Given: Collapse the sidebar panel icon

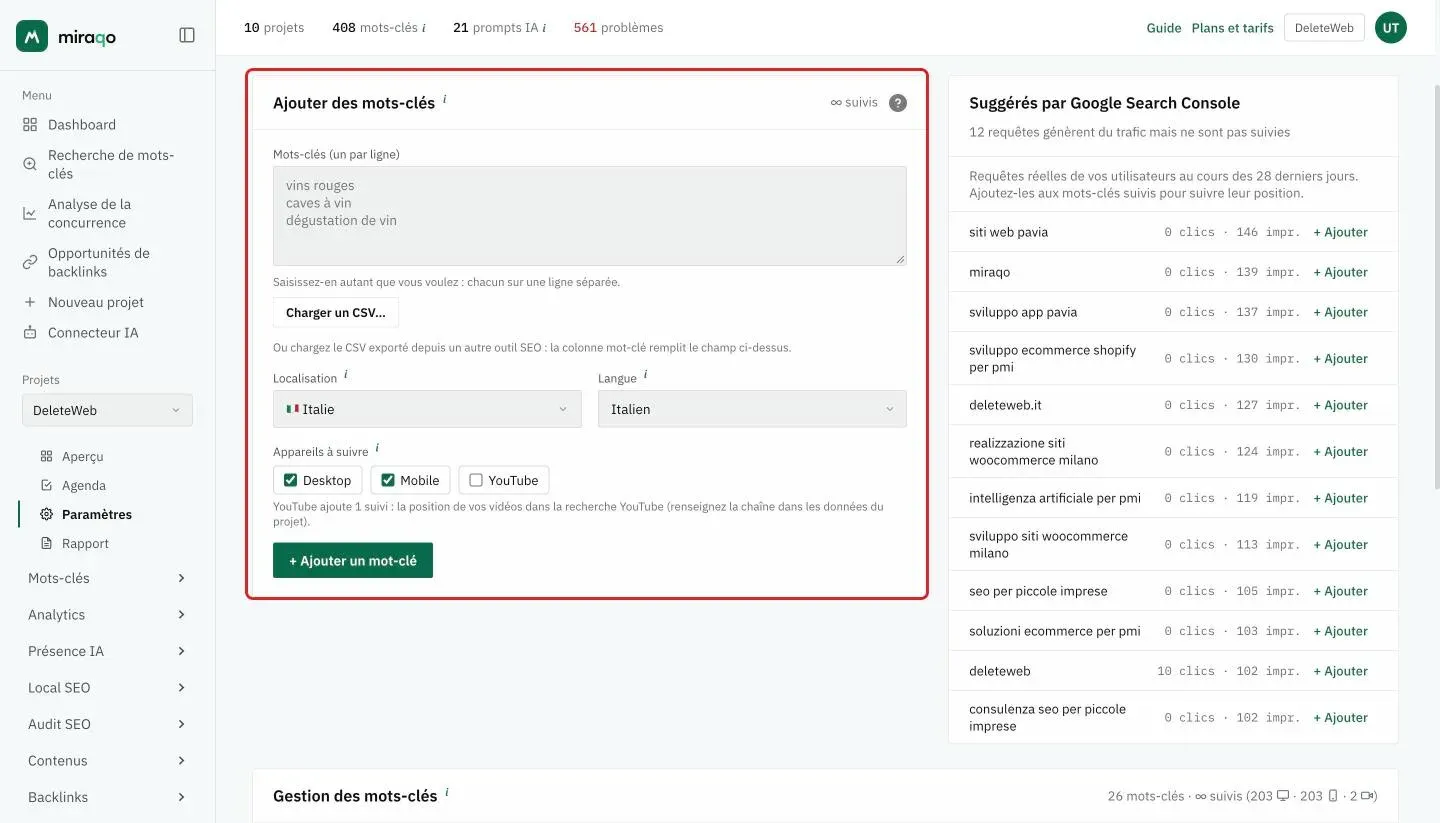Looking at the screenshot, I should click(187, 35).
